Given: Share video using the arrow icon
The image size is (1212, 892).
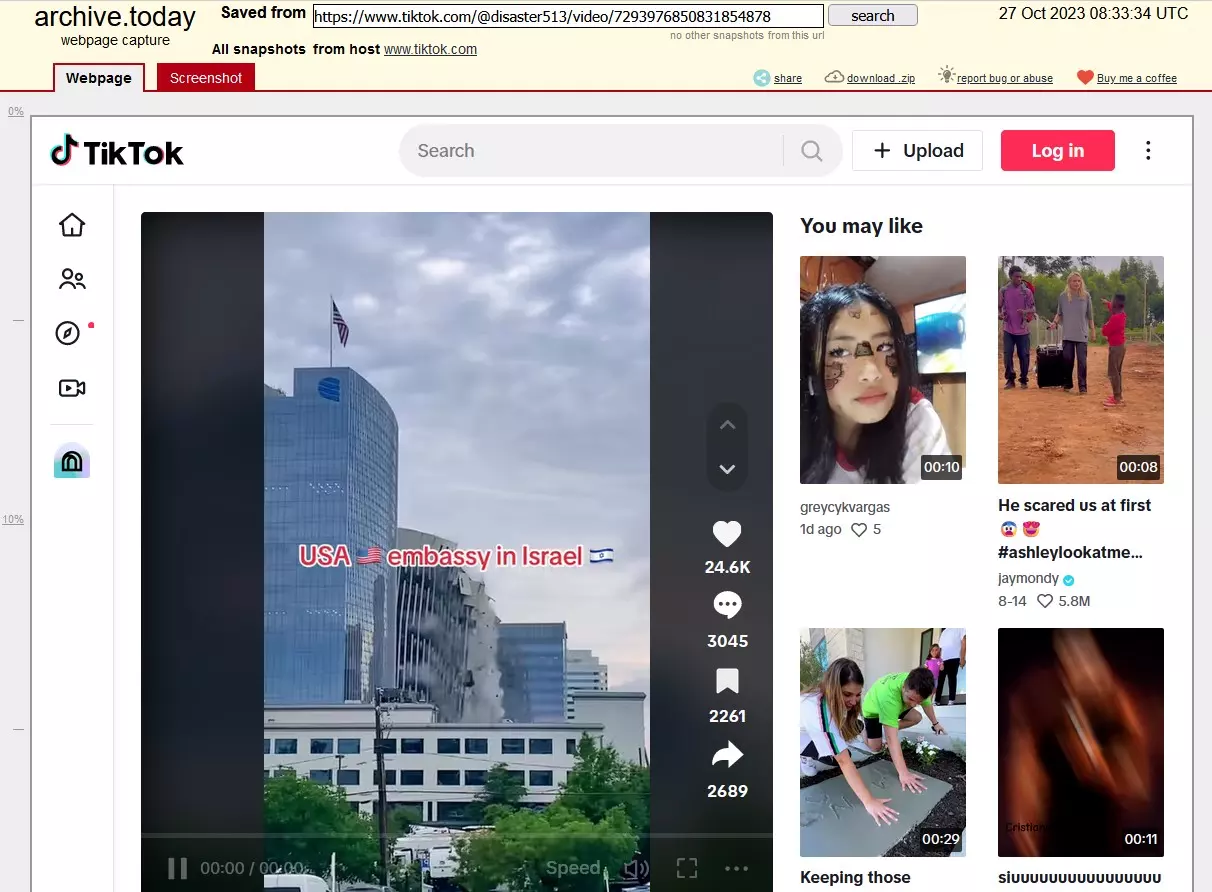Looking at the screenshot, I should [727, 755].
